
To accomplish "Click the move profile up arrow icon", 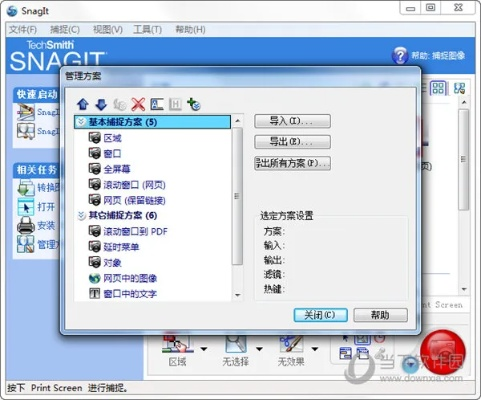I will click(83, 104).
